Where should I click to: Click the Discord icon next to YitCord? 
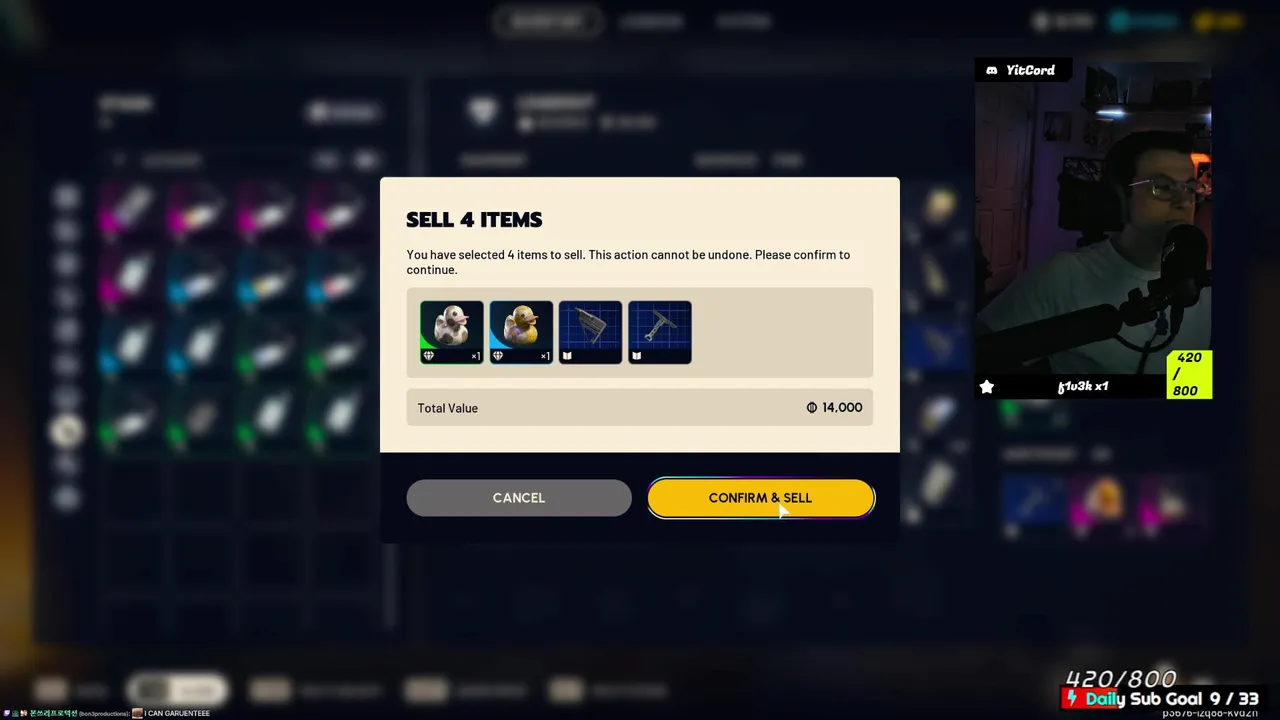992,70
